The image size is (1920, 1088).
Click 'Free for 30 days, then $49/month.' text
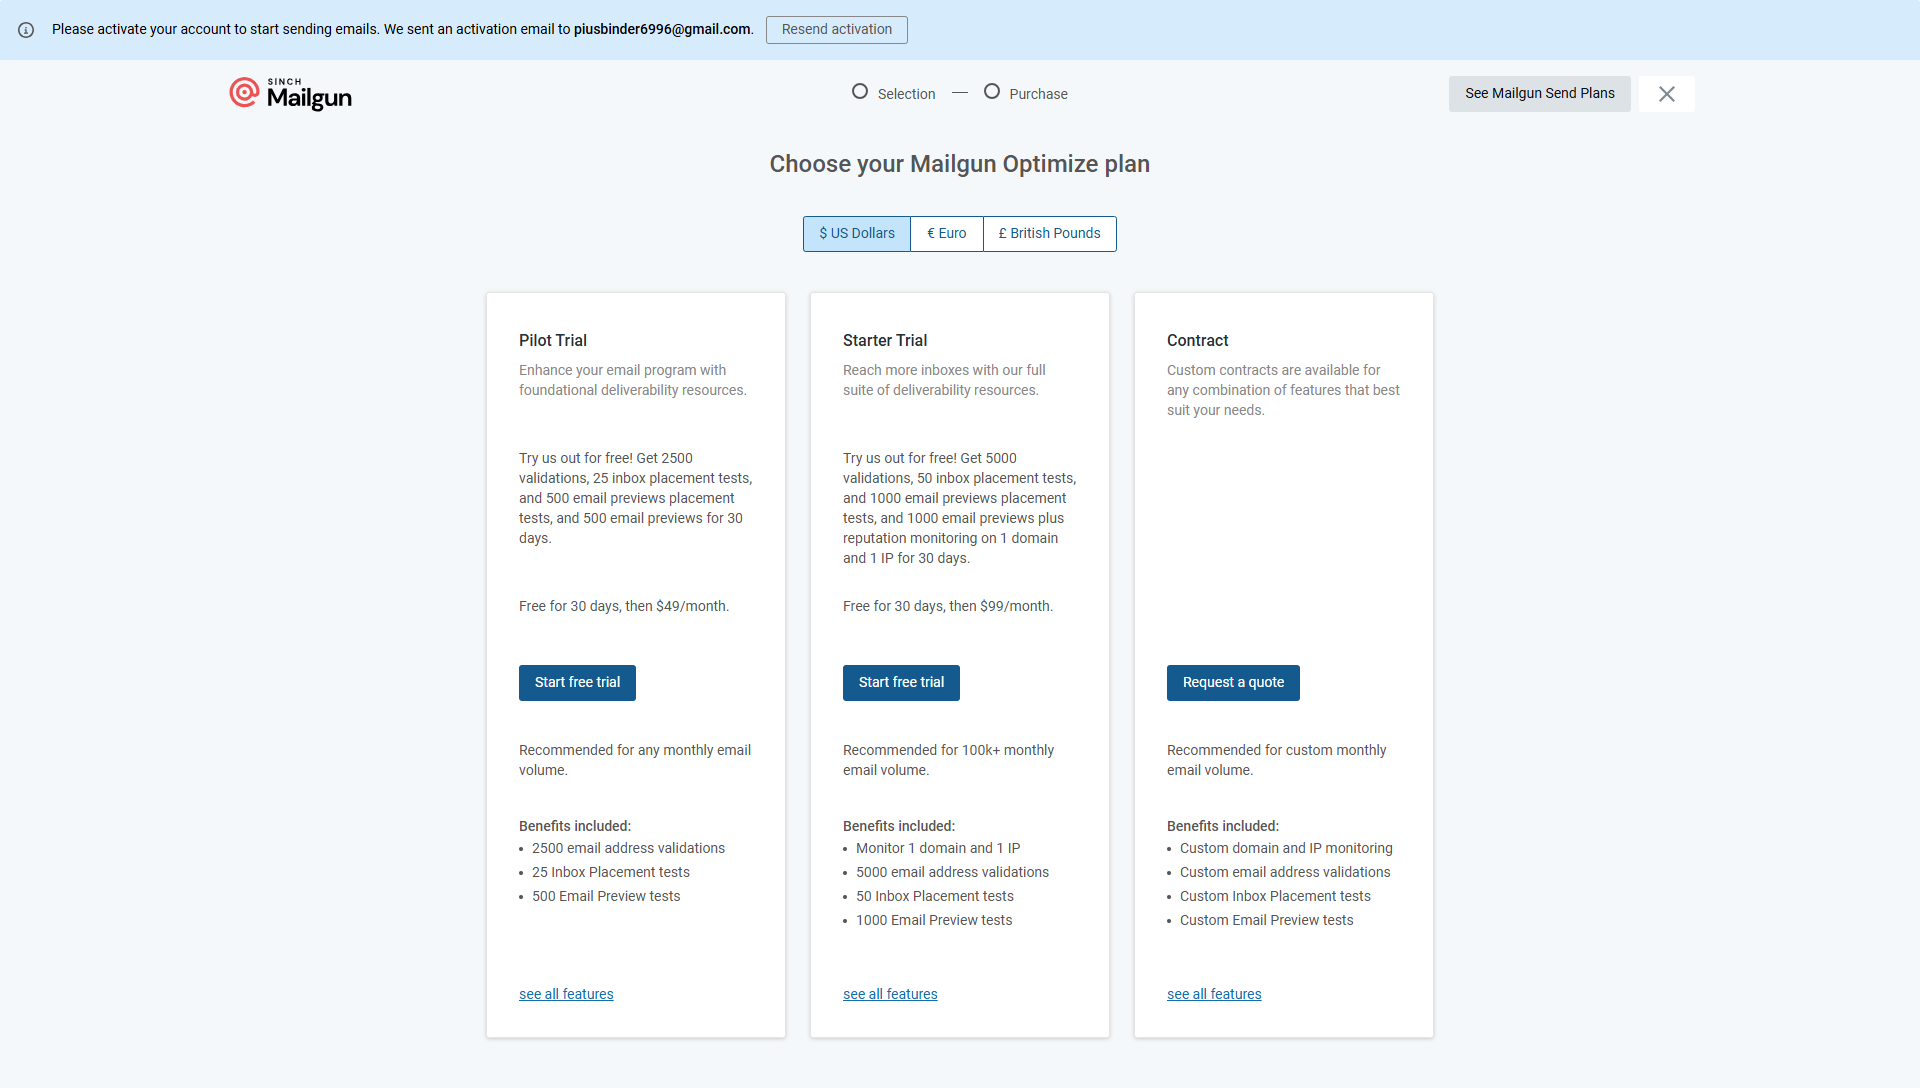(624, 607)
